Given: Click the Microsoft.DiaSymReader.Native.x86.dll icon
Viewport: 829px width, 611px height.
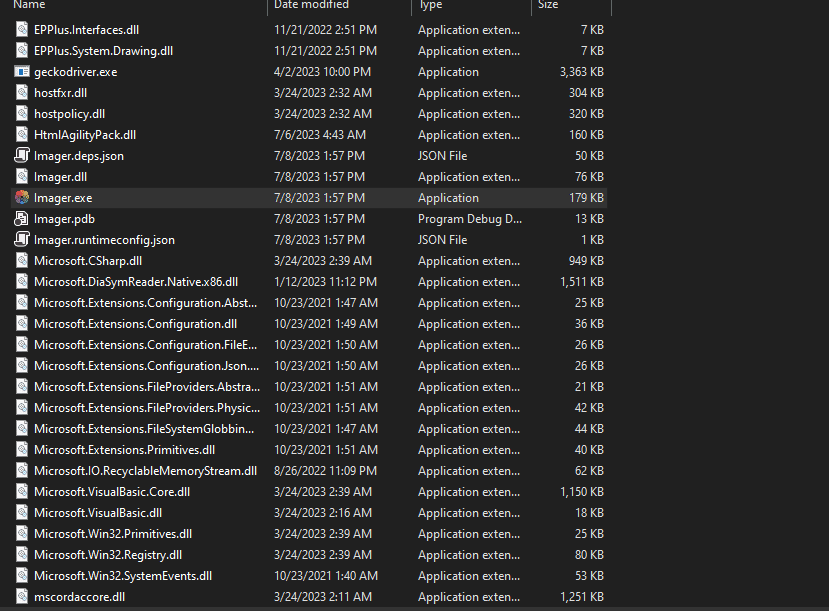Looking at the screenshot, I should pos(22,282).
